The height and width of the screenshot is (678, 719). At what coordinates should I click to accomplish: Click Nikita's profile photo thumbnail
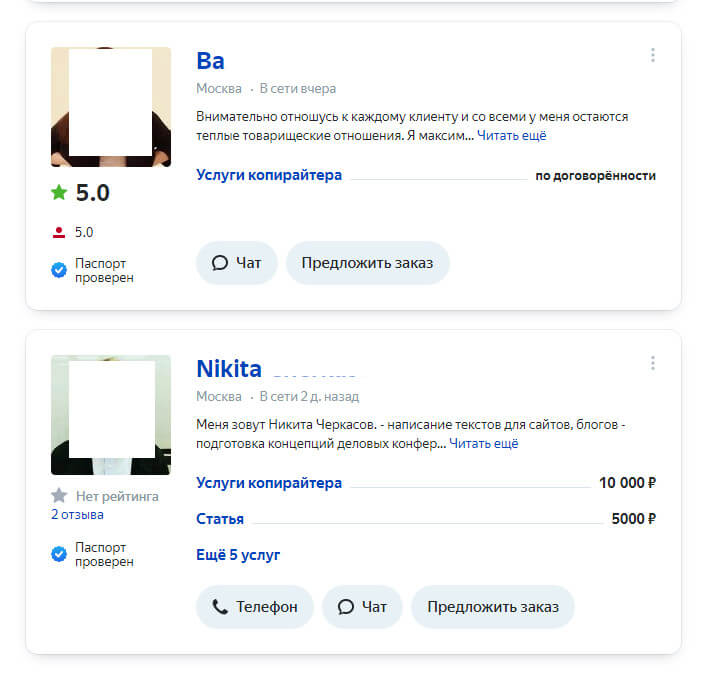[110, 414]
